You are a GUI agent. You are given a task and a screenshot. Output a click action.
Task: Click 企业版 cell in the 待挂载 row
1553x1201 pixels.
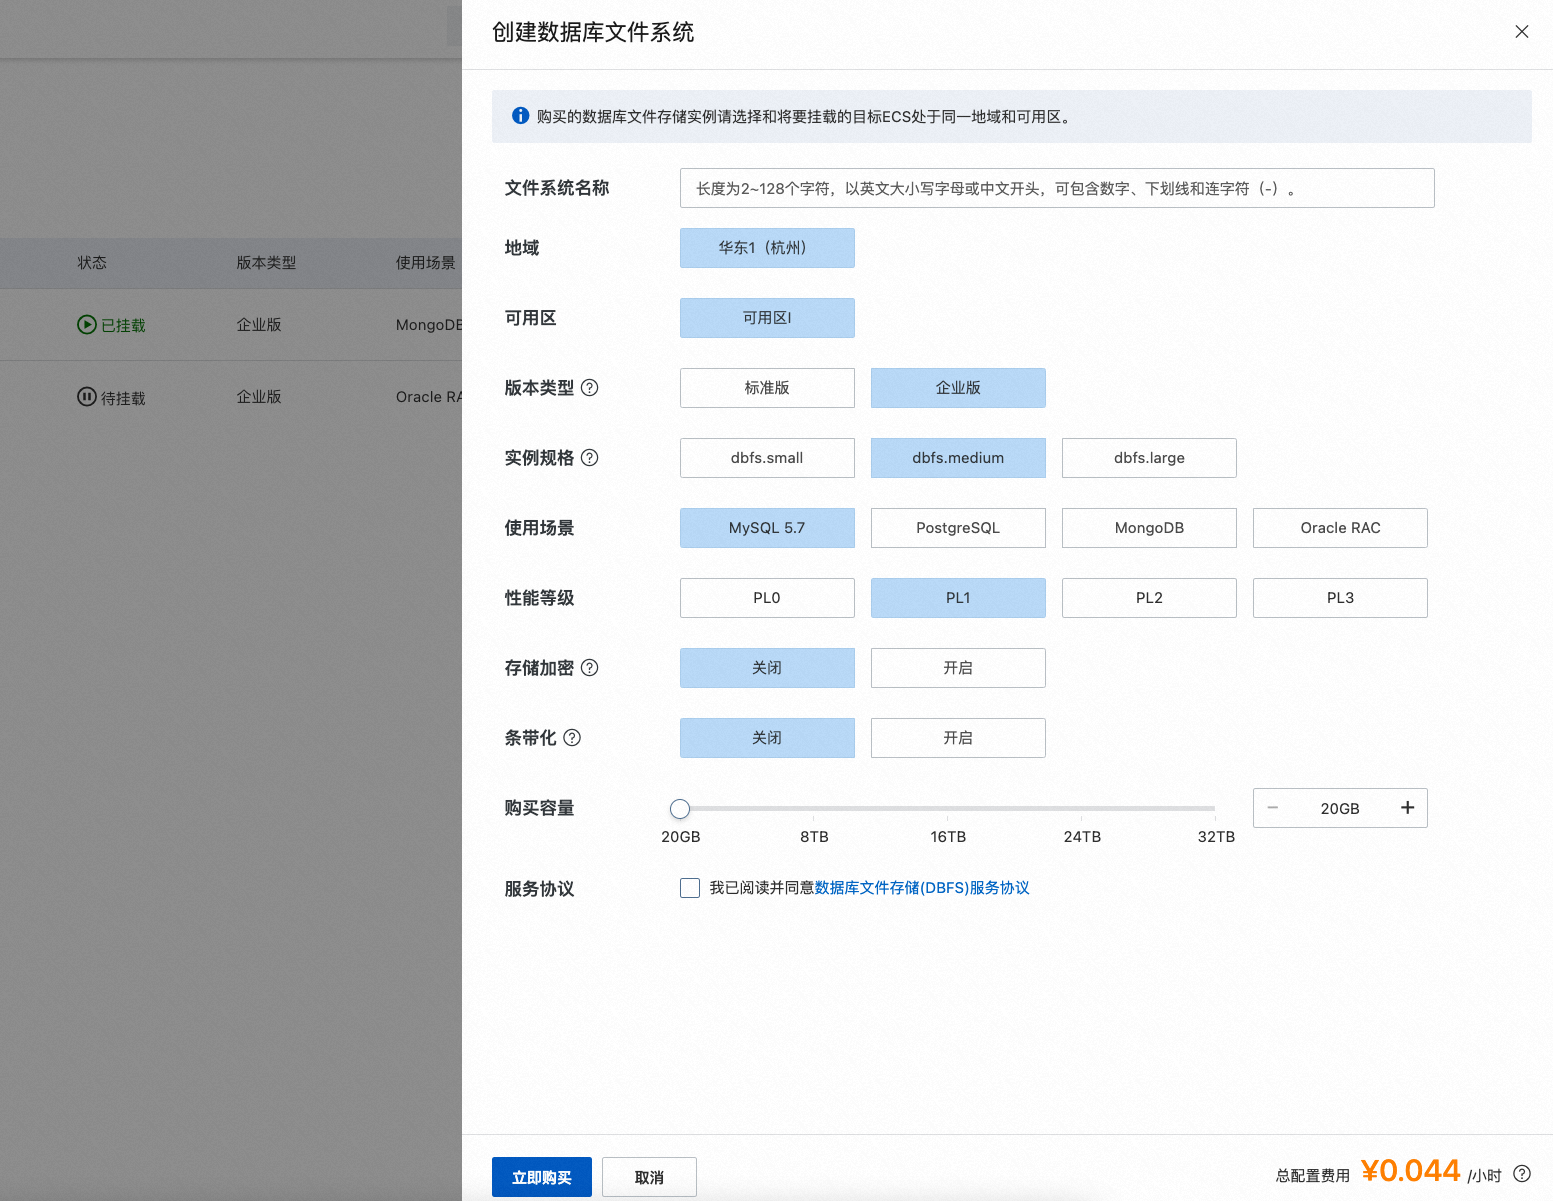(x=259, y=397)
